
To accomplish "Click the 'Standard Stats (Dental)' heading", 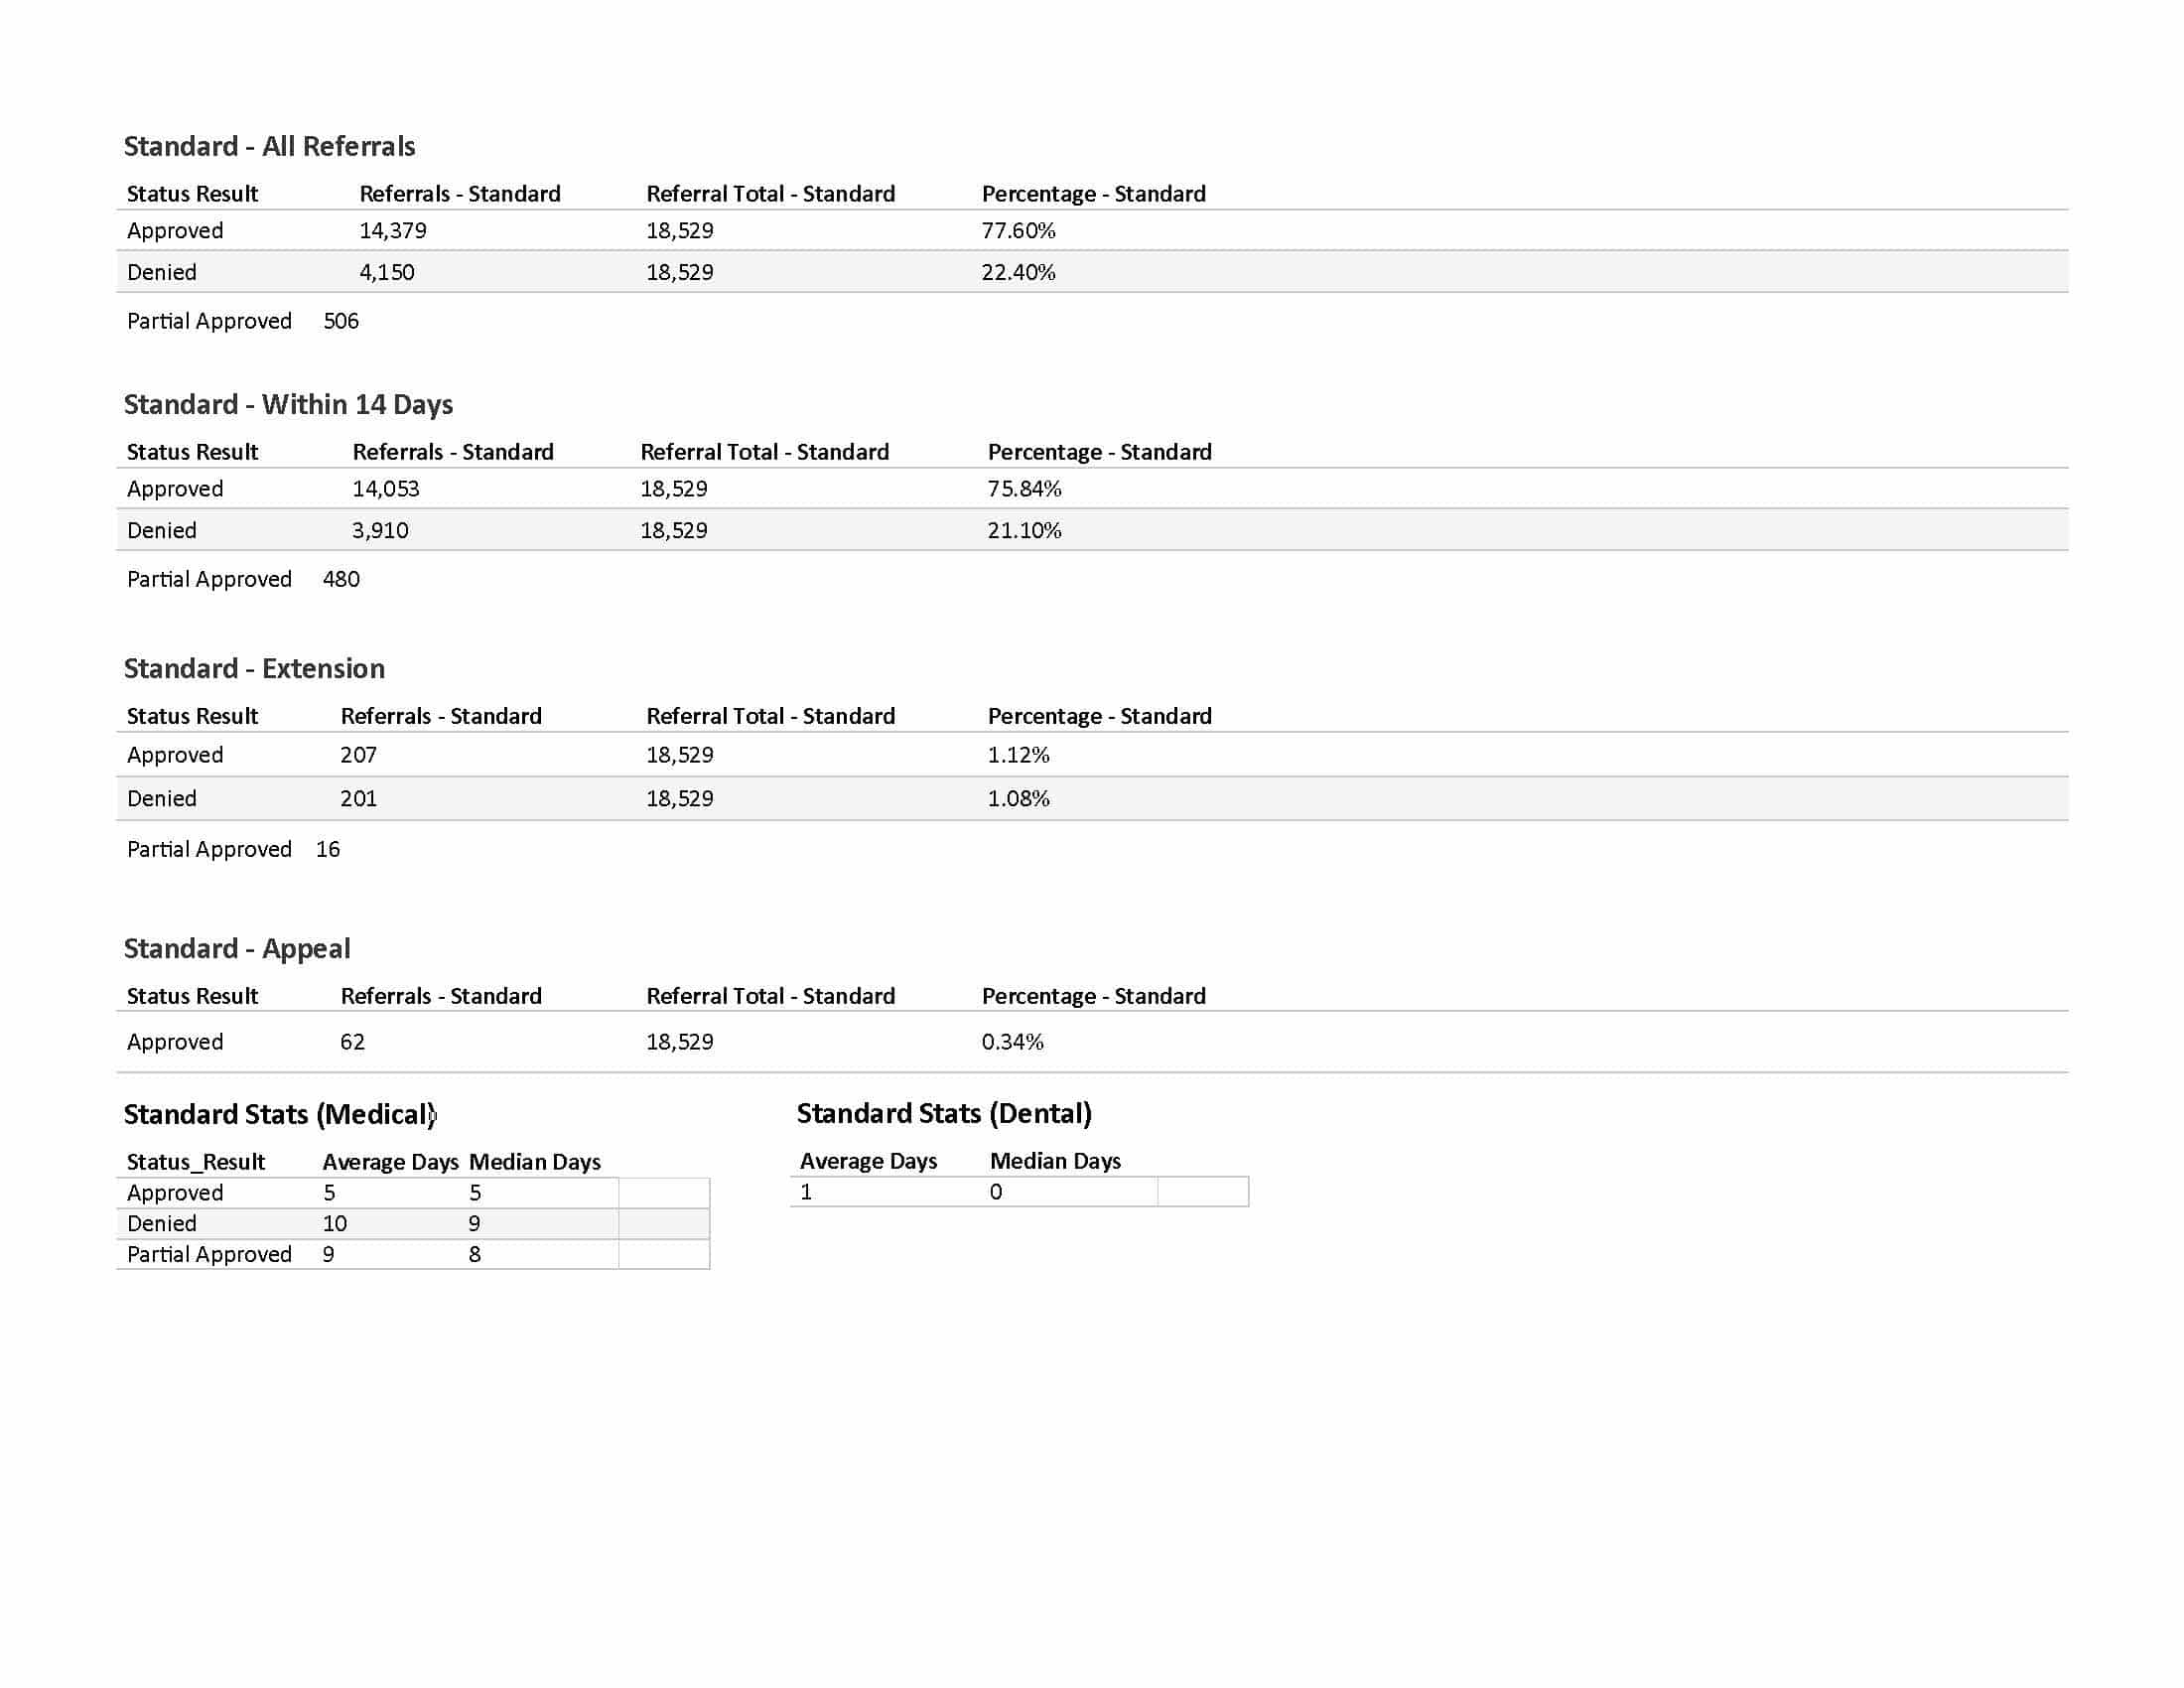I will pos(943,1113).
